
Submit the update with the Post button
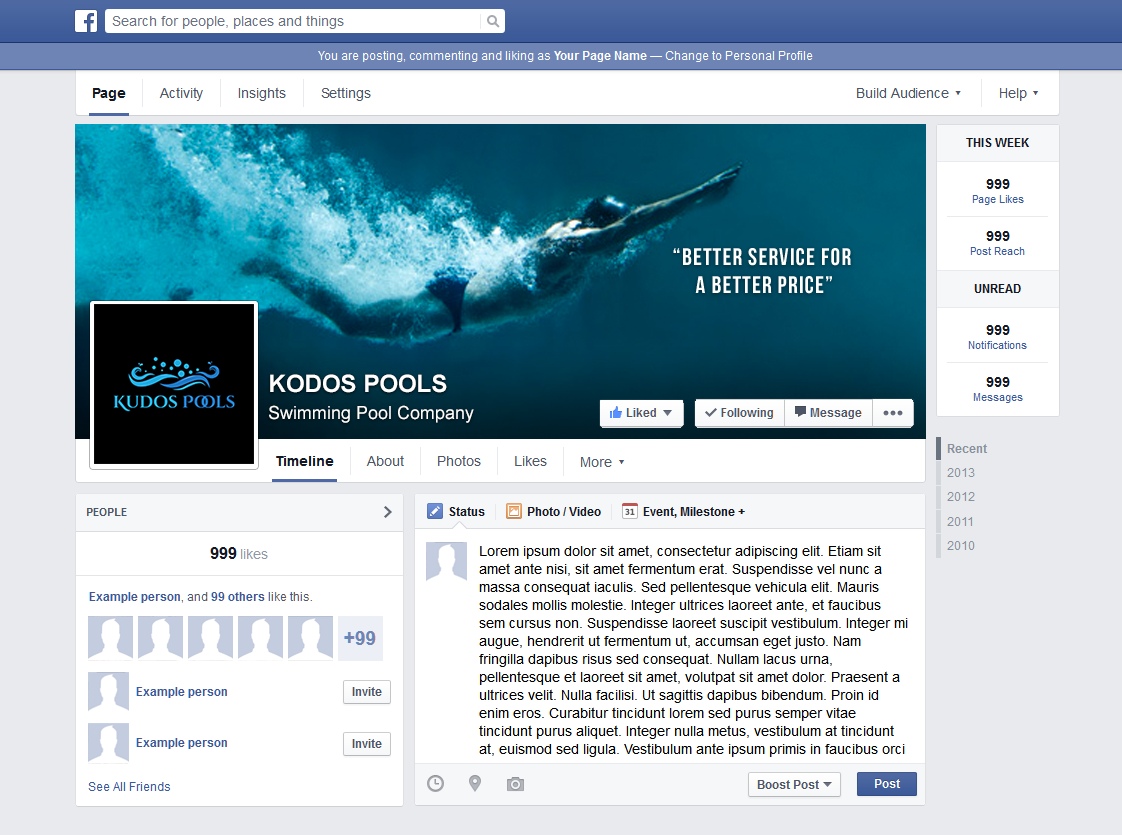click(x=886, y=784)
